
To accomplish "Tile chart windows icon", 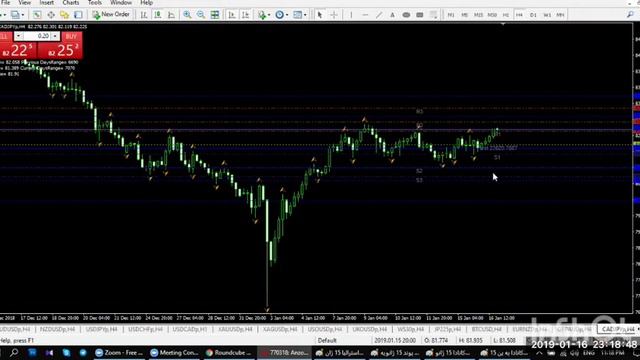I will tap(215, 15).
